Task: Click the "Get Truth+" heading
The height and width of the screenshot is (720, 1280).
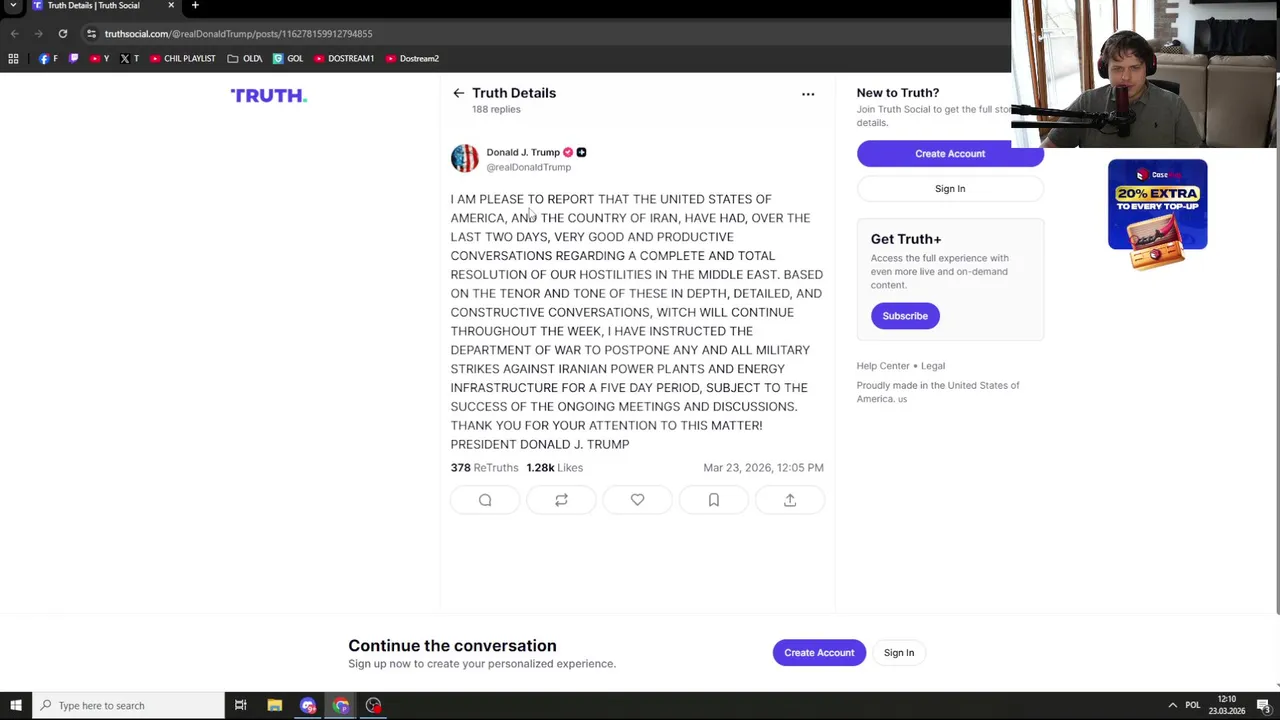Action: 906,239
